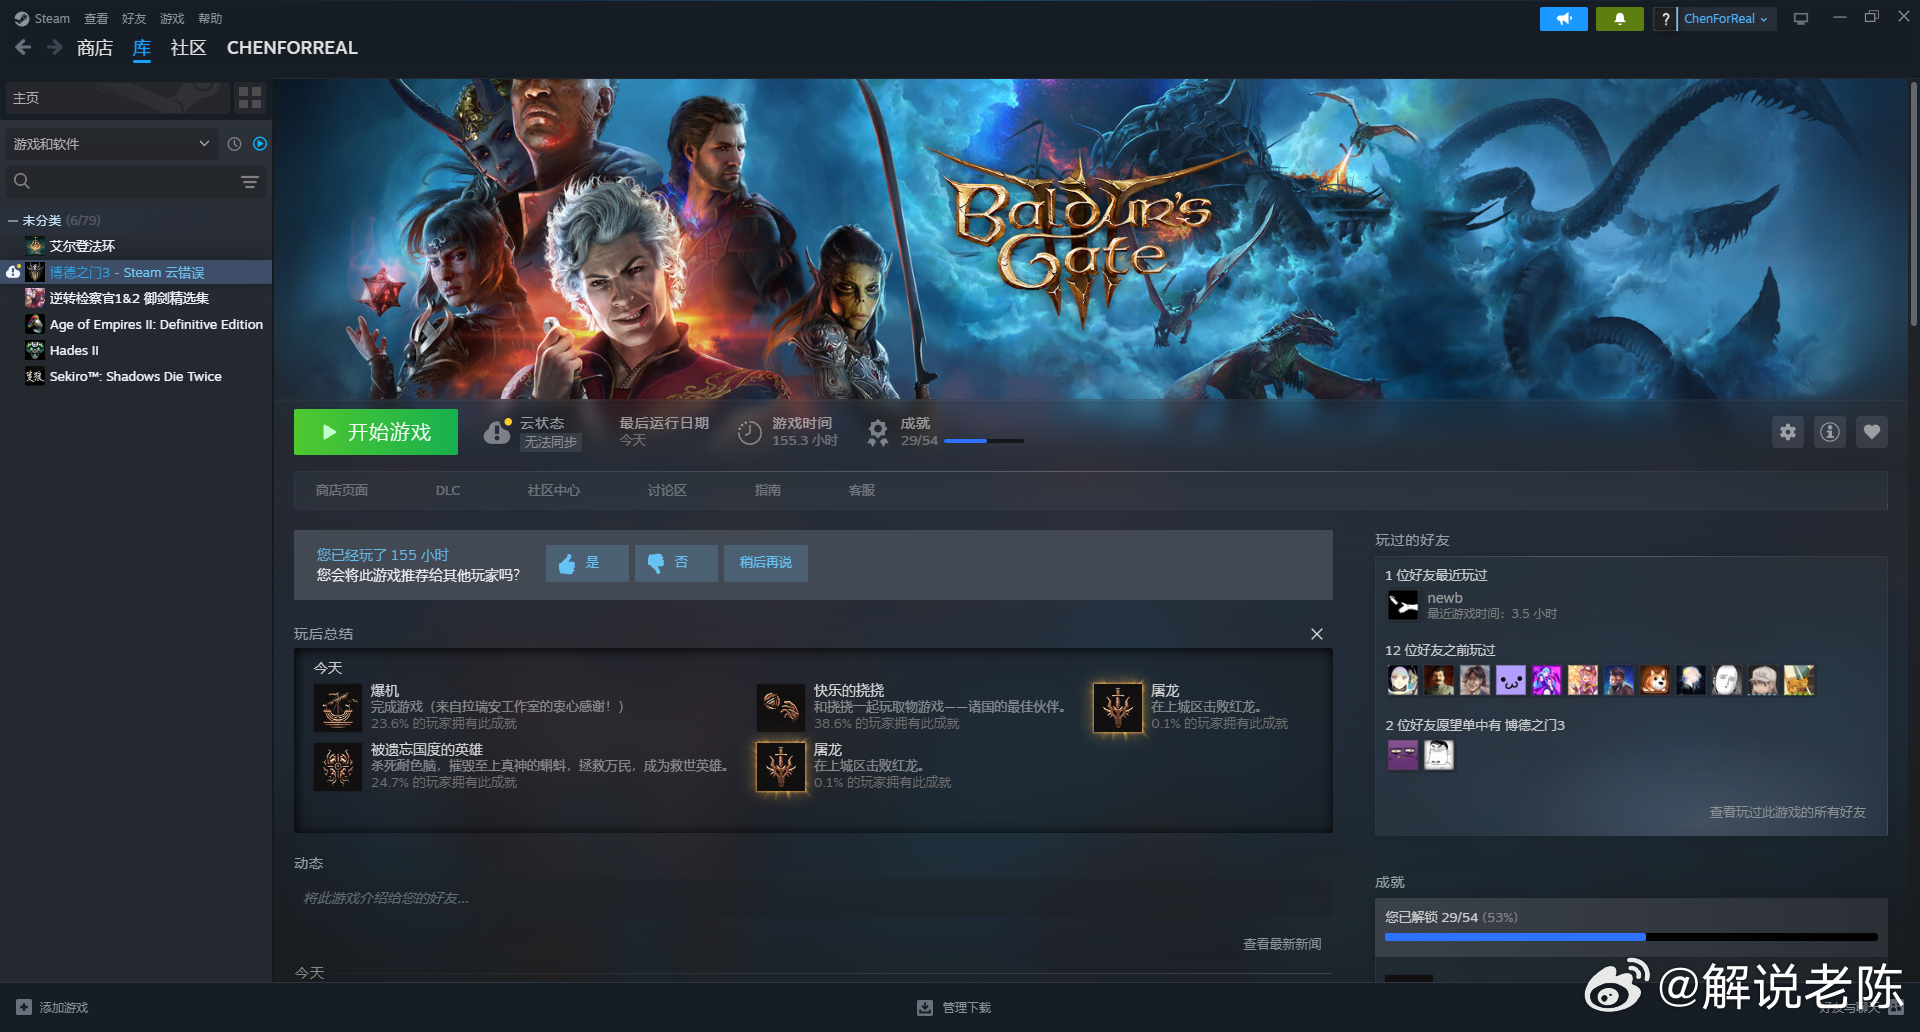Open the announcements megaphone button

pos(1563,19)
